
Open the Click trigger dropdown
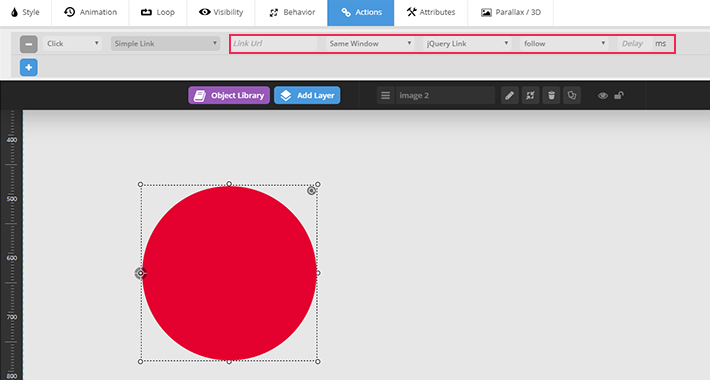point(72,43)
